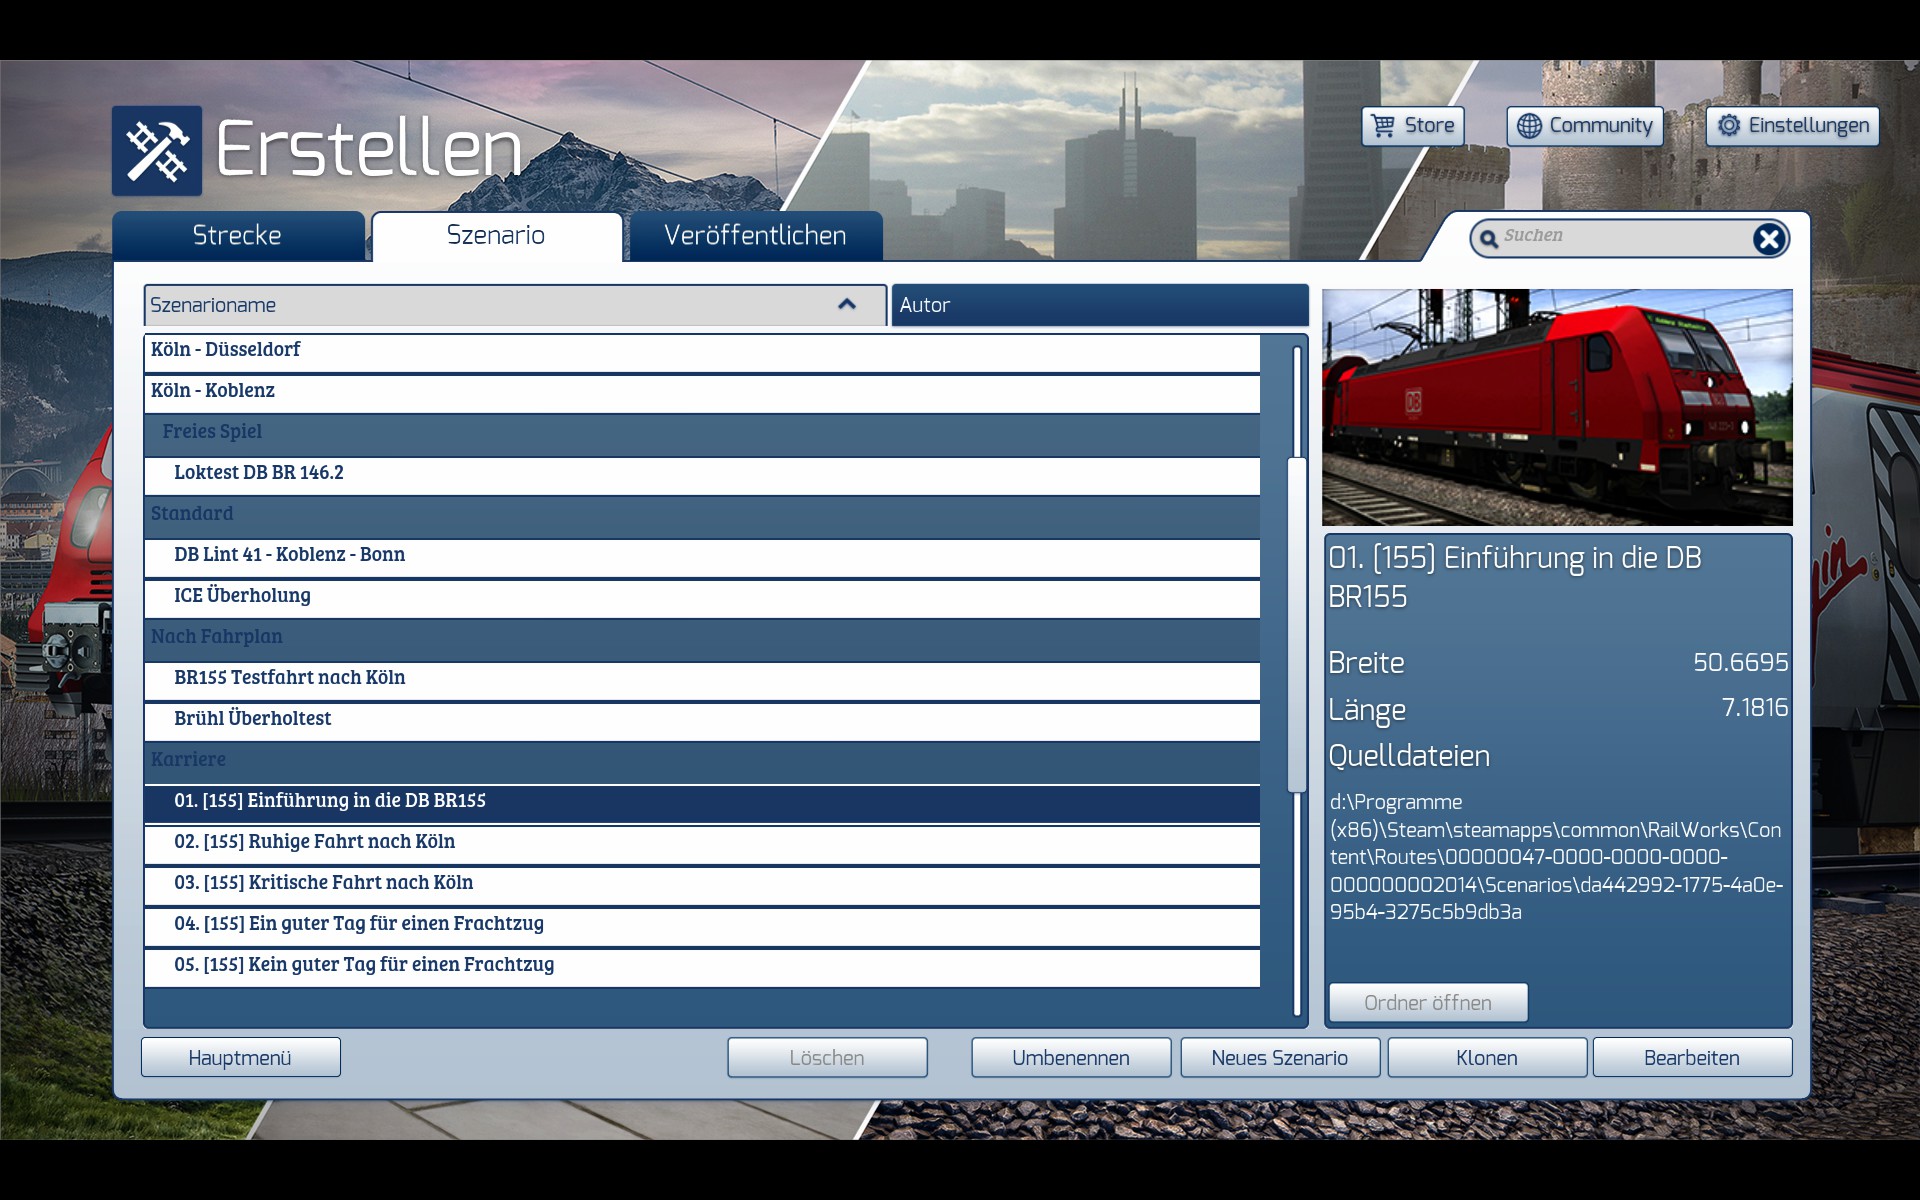Click the Erstellen tools logo icon

coord(157,151)
